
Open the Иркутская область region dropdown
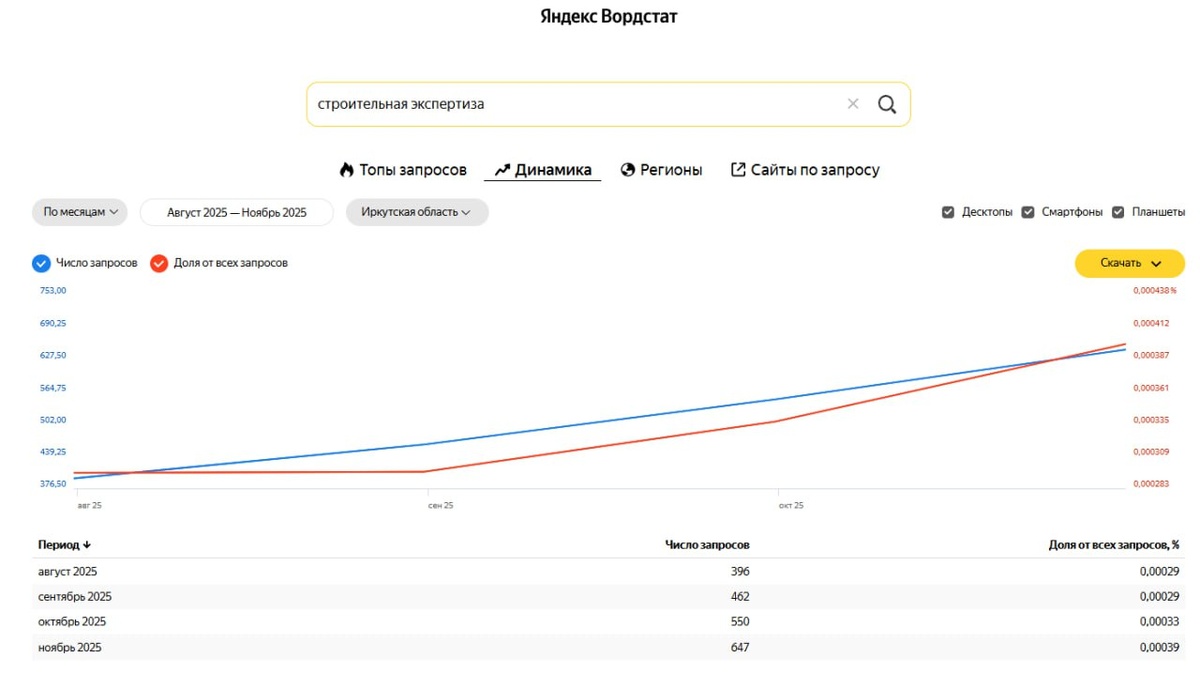click(x=417, y=212)
